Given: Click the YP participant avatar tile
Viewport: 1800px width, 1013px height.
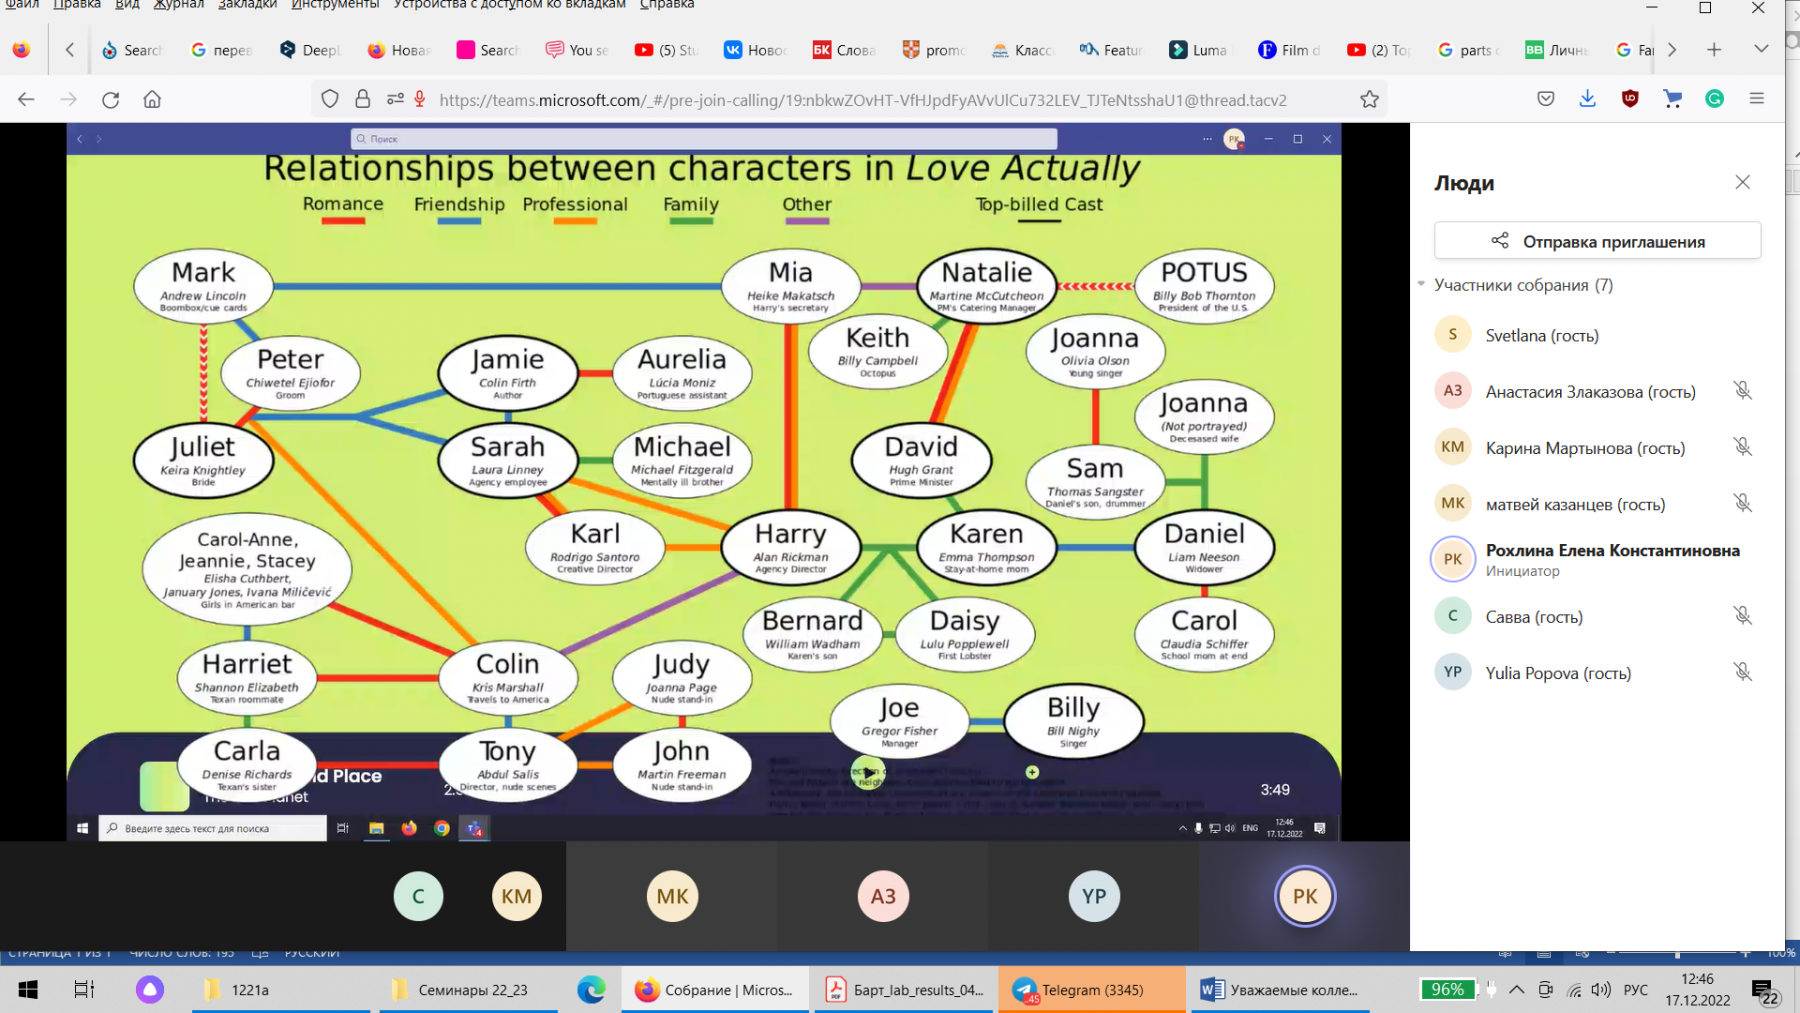Looking at the screenshot, I should 1094,896.
